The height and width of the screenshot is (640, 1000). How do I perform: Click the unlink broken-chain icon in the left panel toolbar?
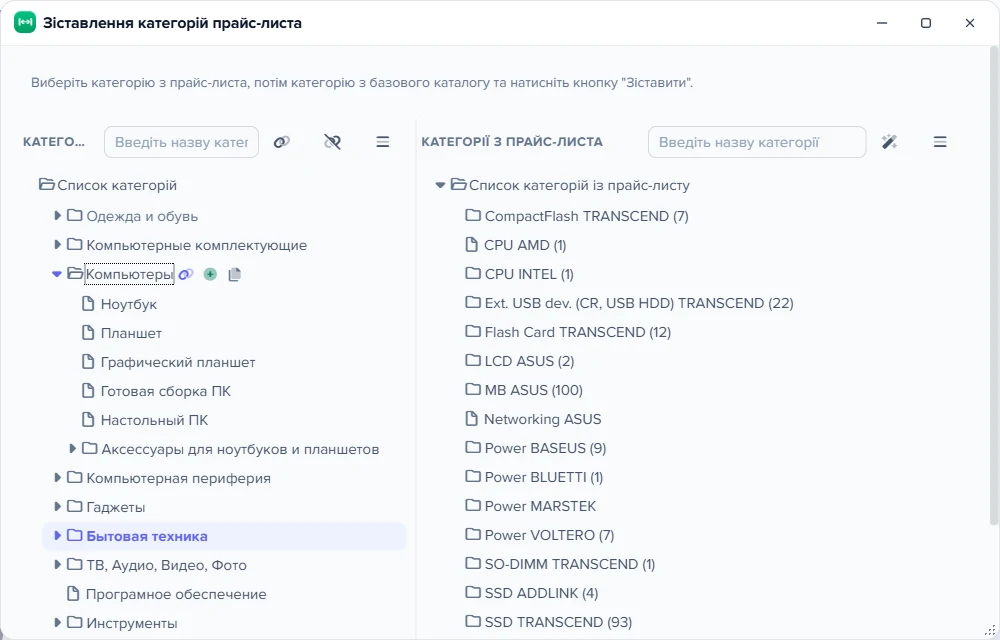[x=332, y=142]
